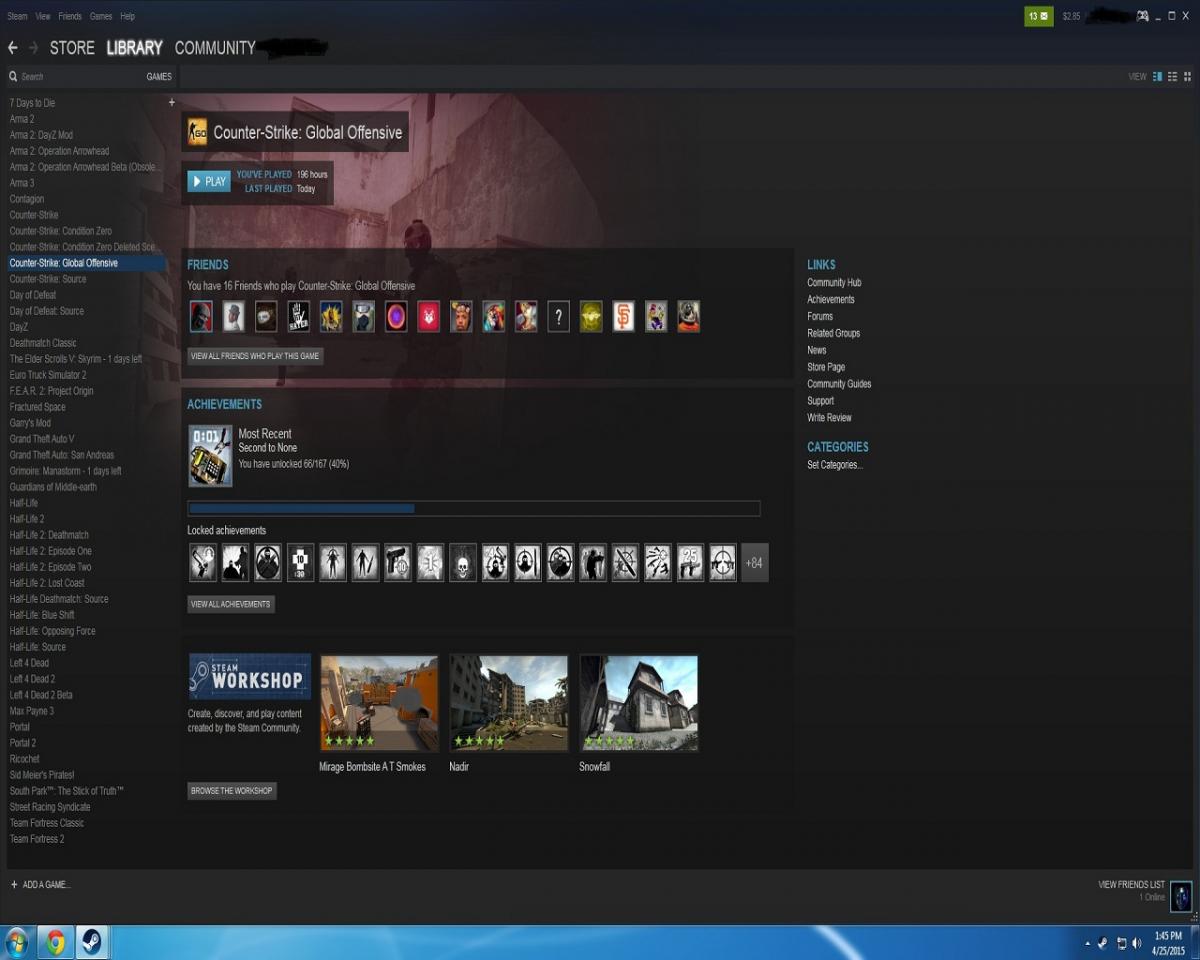The image size is (1200, 960).
Task: Open the Second to None achievement icon
Action: click(210, 456)
